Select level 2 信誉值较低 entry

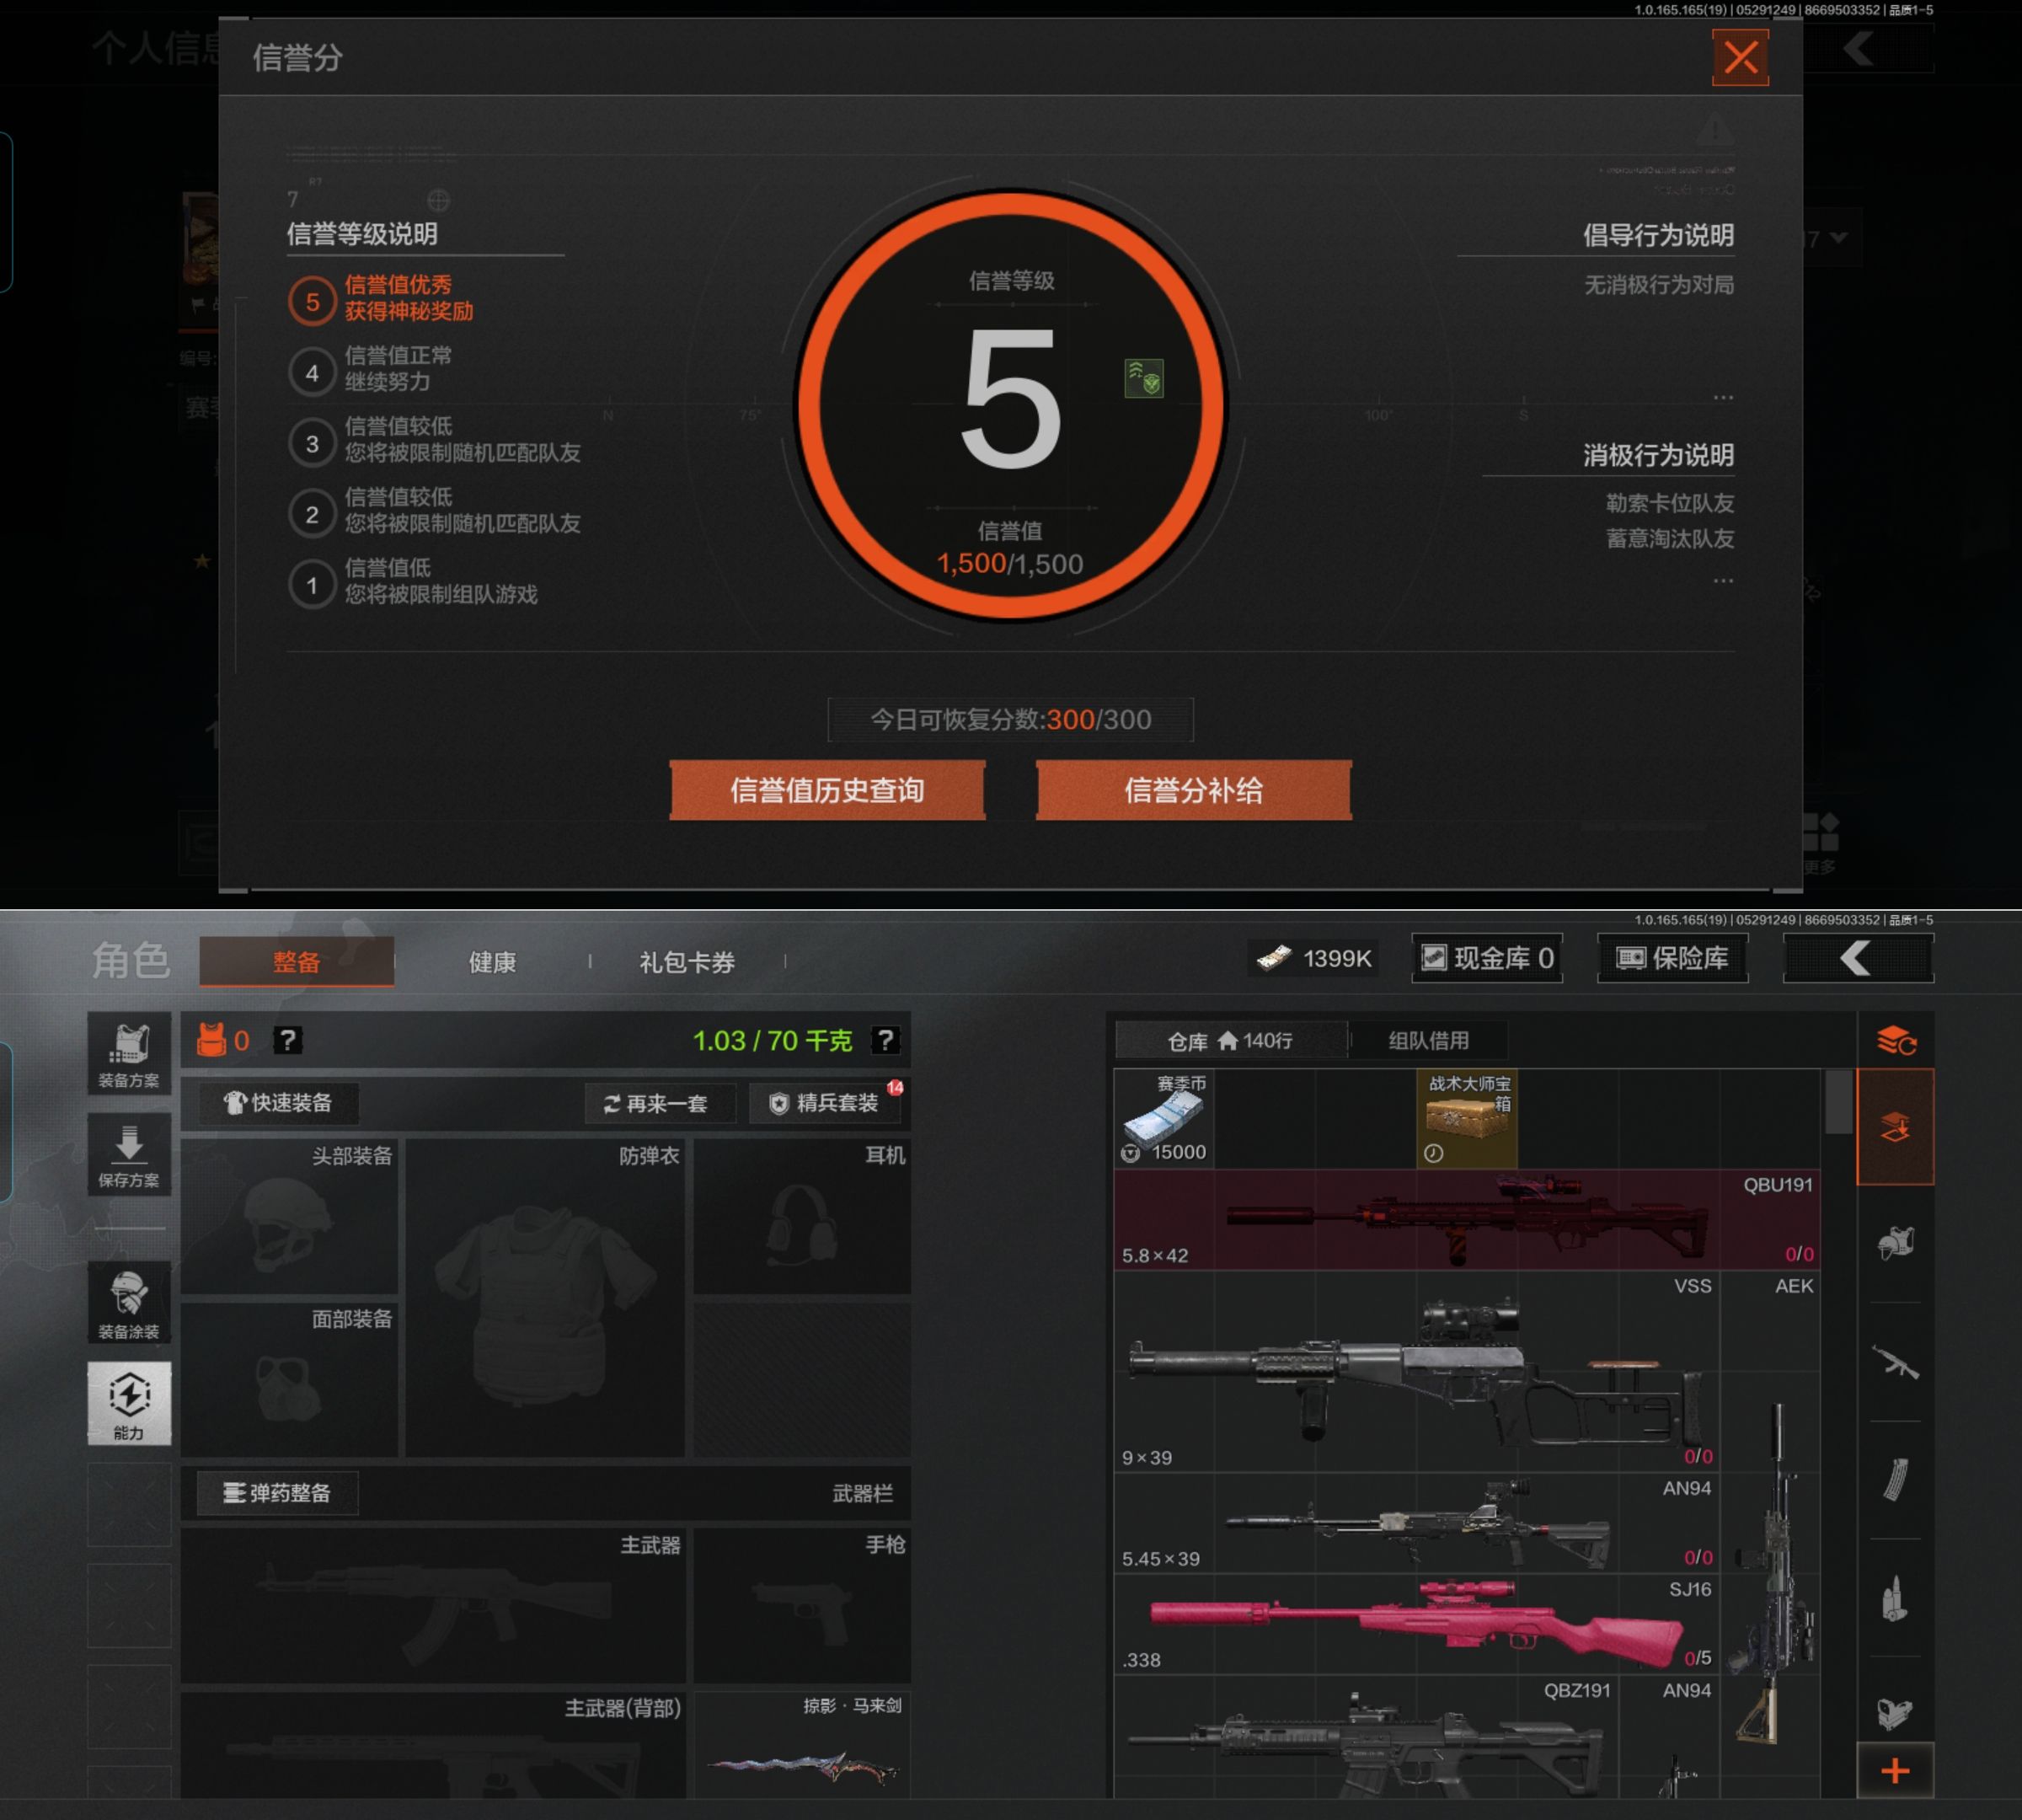click(435, 511)
